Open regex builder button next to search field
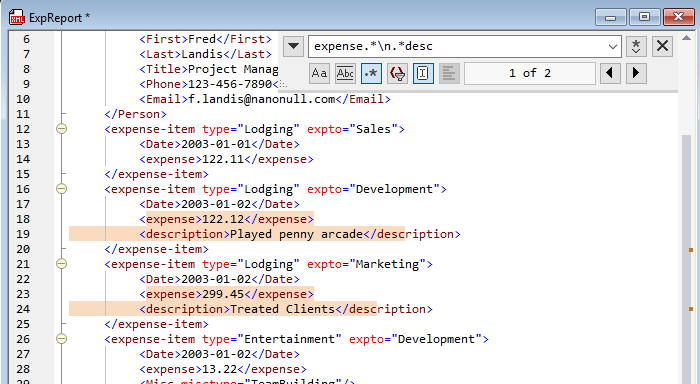 pyautogui.click(x=636, y=46)
